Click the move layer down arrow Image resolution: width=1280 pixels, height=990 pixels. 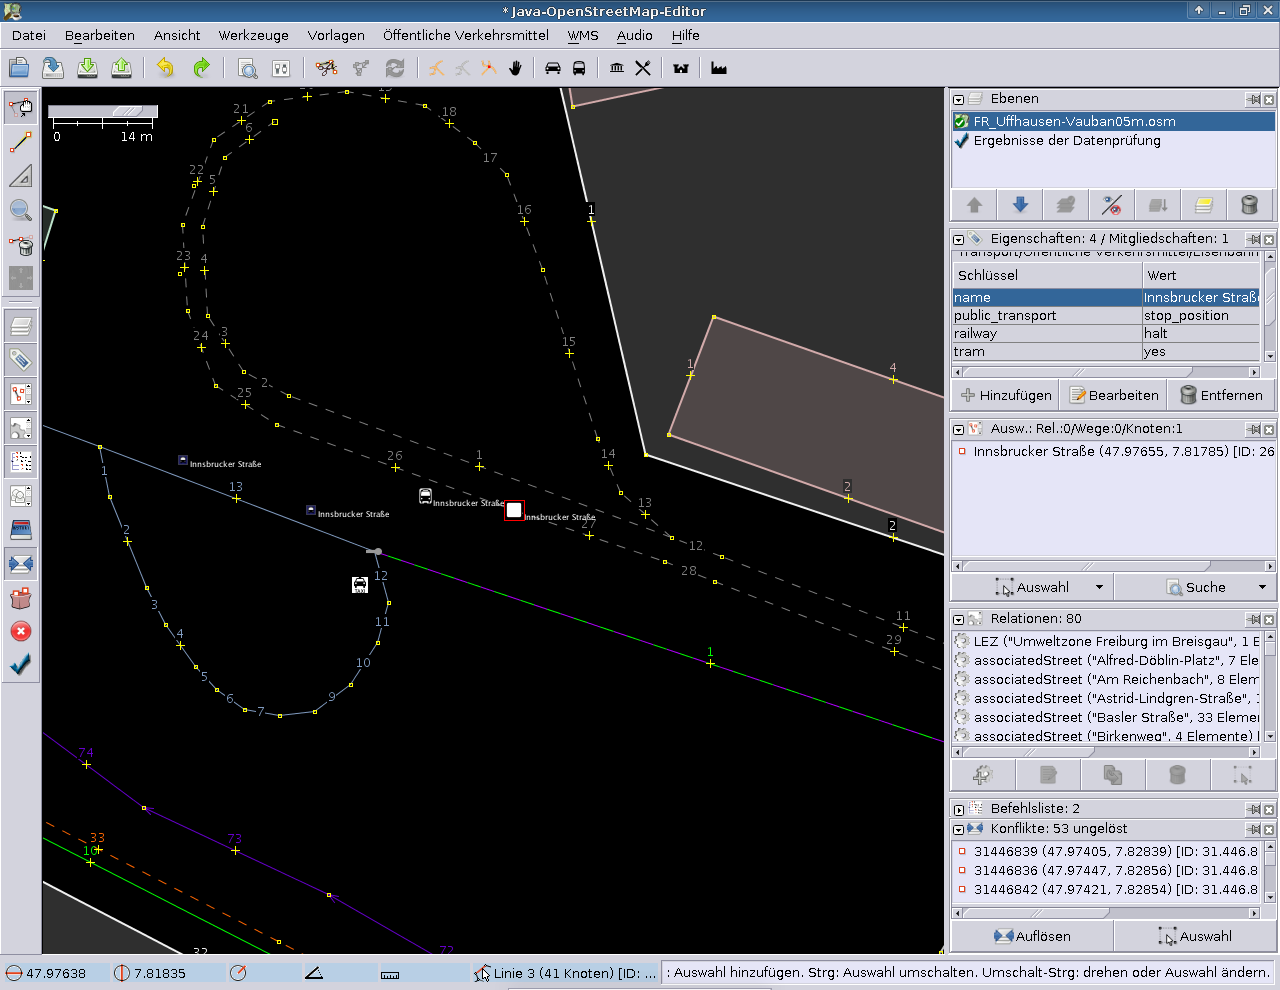pos(1020,205)
